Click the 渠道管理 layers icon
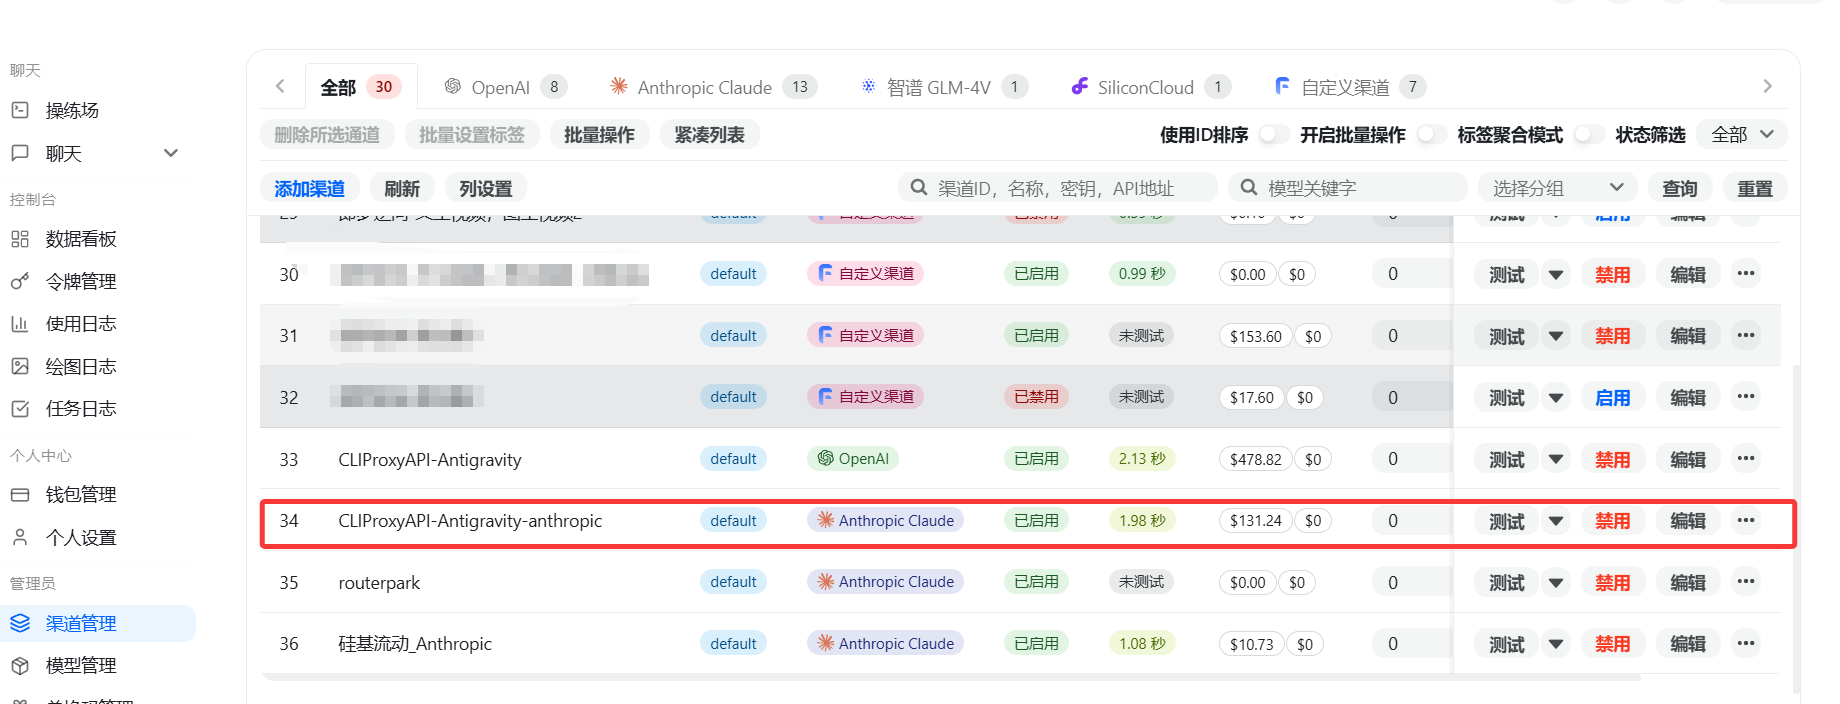The width and height of the screenshot is (1840, 704). click(20, 623)
